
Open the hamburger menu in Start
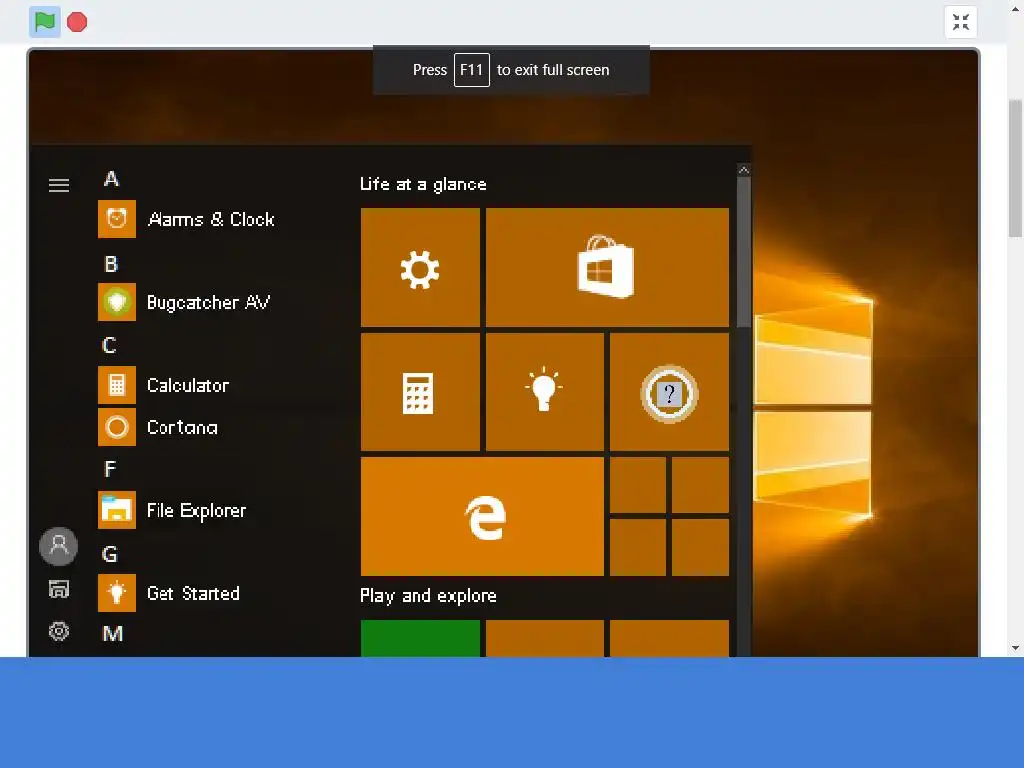point(59,185)
